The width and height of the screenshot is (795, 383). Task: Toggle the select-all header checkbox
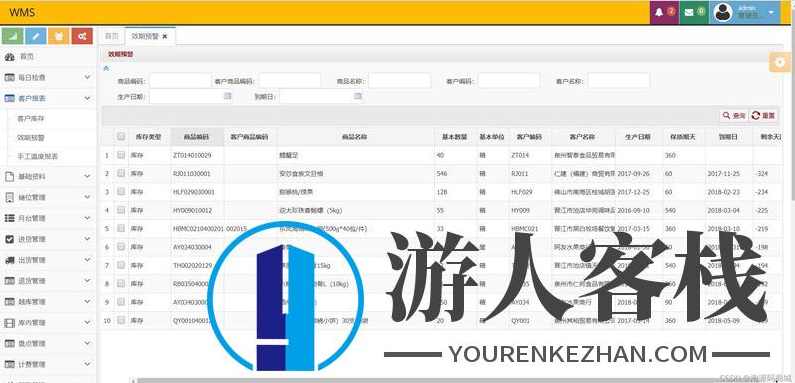[121, 136]
